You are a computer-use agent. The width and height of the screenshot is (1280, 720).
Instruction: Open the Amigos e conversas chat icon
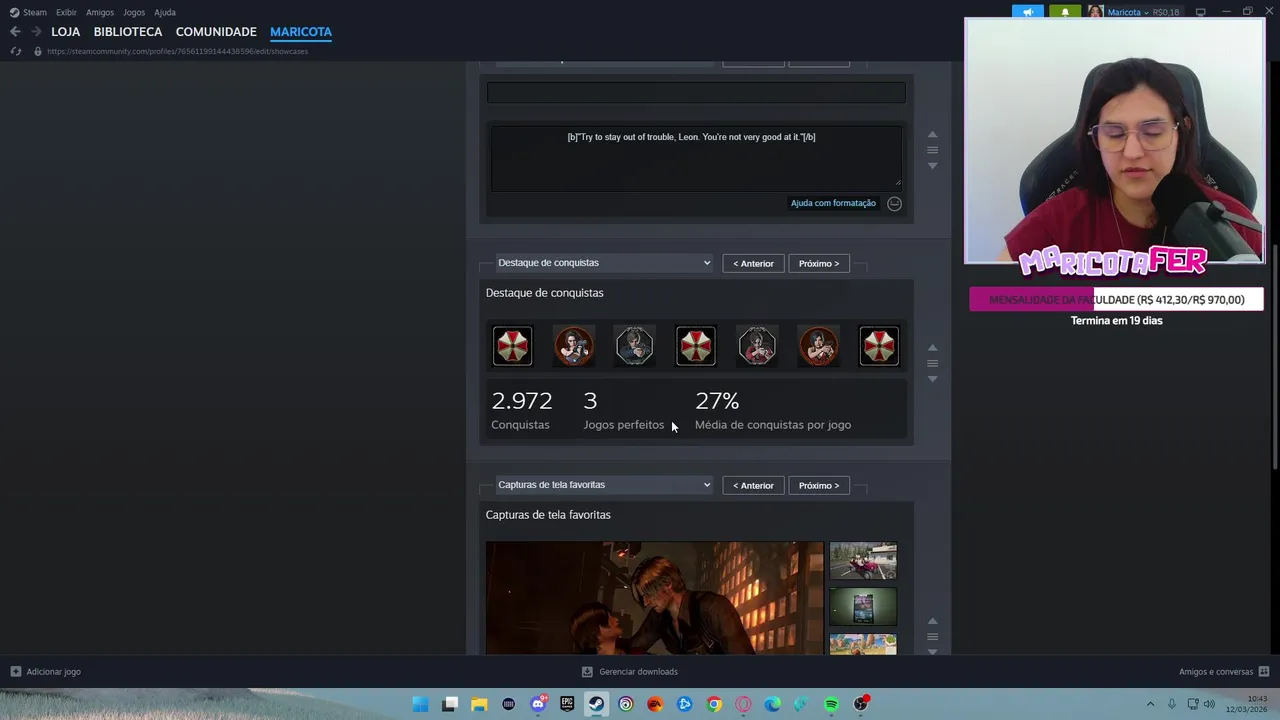click(1264, 672)
